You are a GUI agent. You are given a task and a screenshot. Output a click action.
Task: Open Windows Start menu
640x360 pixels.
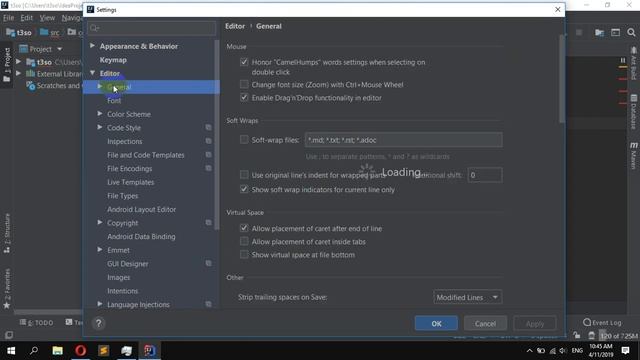tap(11, 351)
